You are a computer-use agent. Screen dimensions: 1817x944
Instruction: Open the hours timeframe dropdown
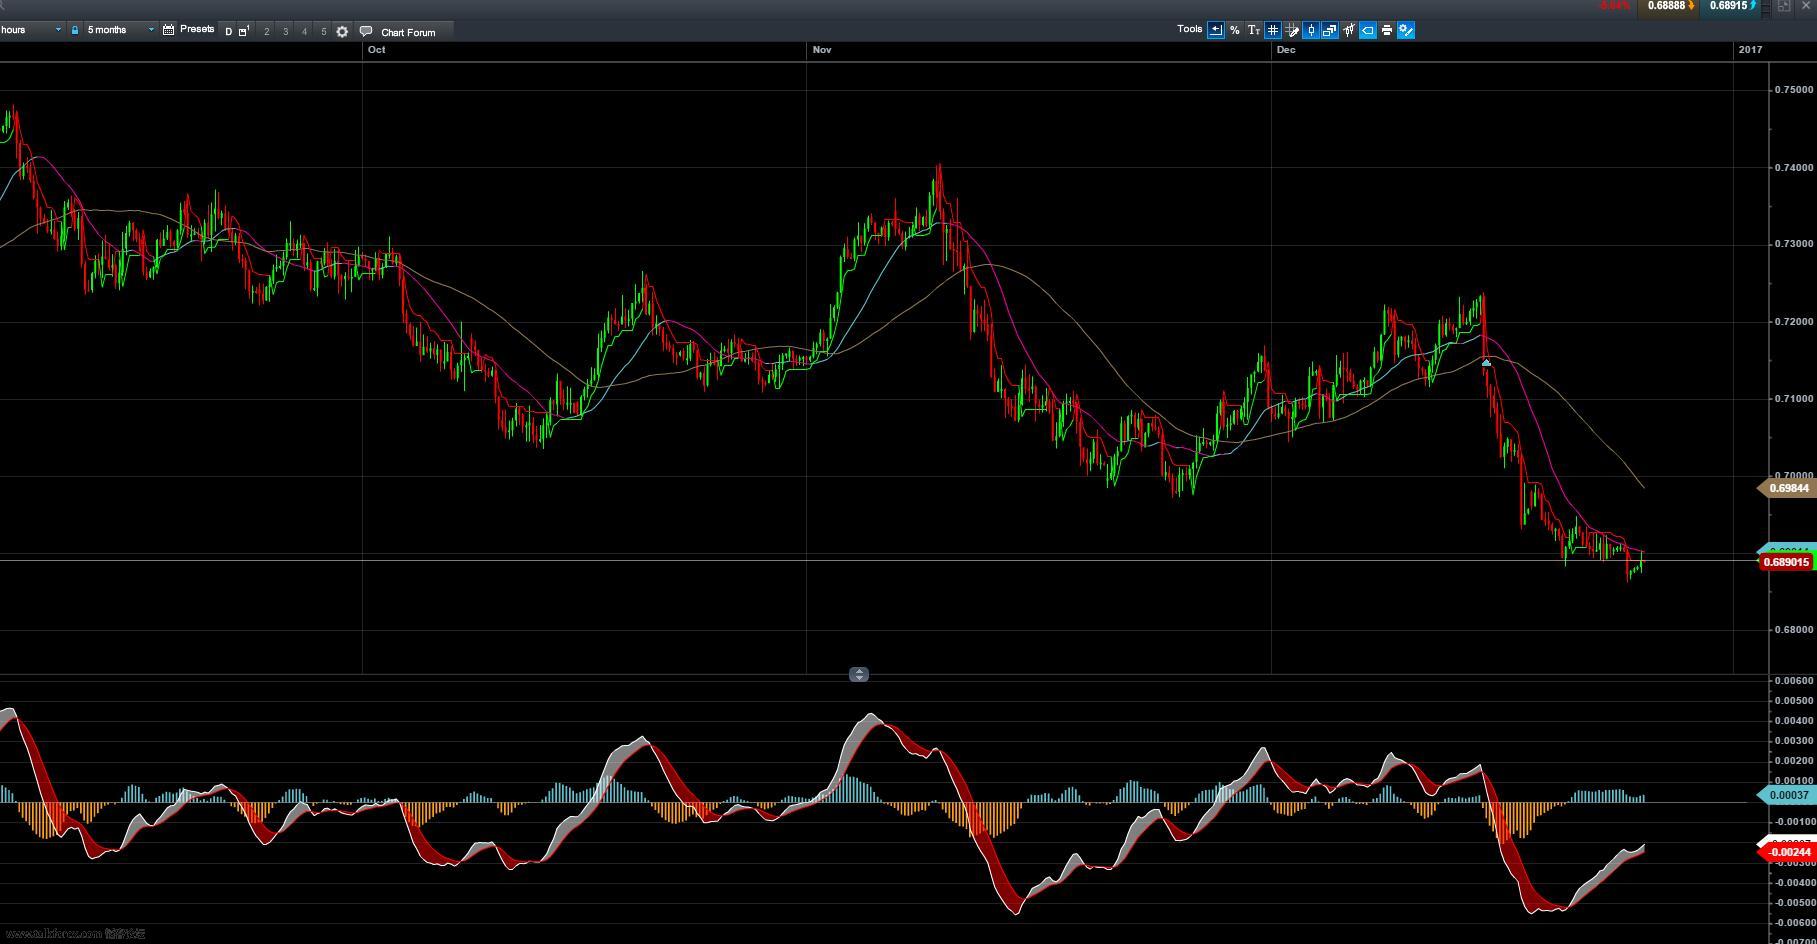pos(31,30)
